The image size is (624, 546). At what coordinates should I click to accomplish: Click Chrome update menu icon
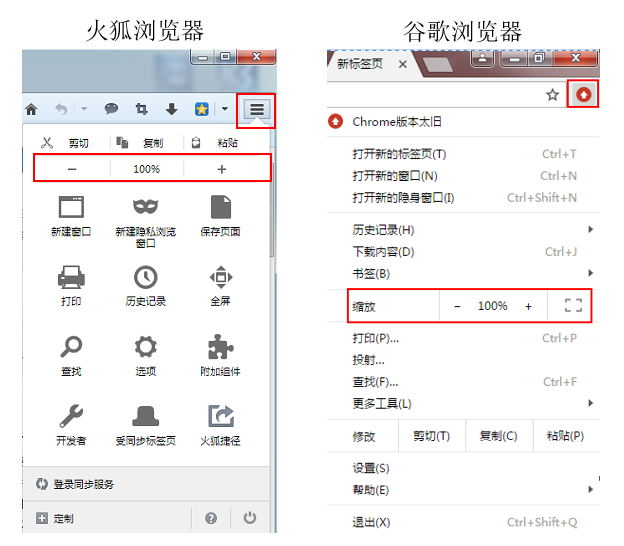coord(583,95)
